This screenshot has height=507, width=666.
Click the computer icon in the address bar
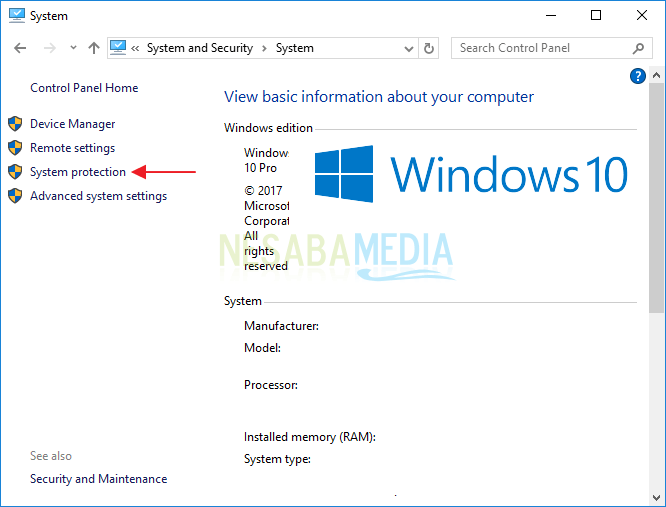[x=118, y=48]
